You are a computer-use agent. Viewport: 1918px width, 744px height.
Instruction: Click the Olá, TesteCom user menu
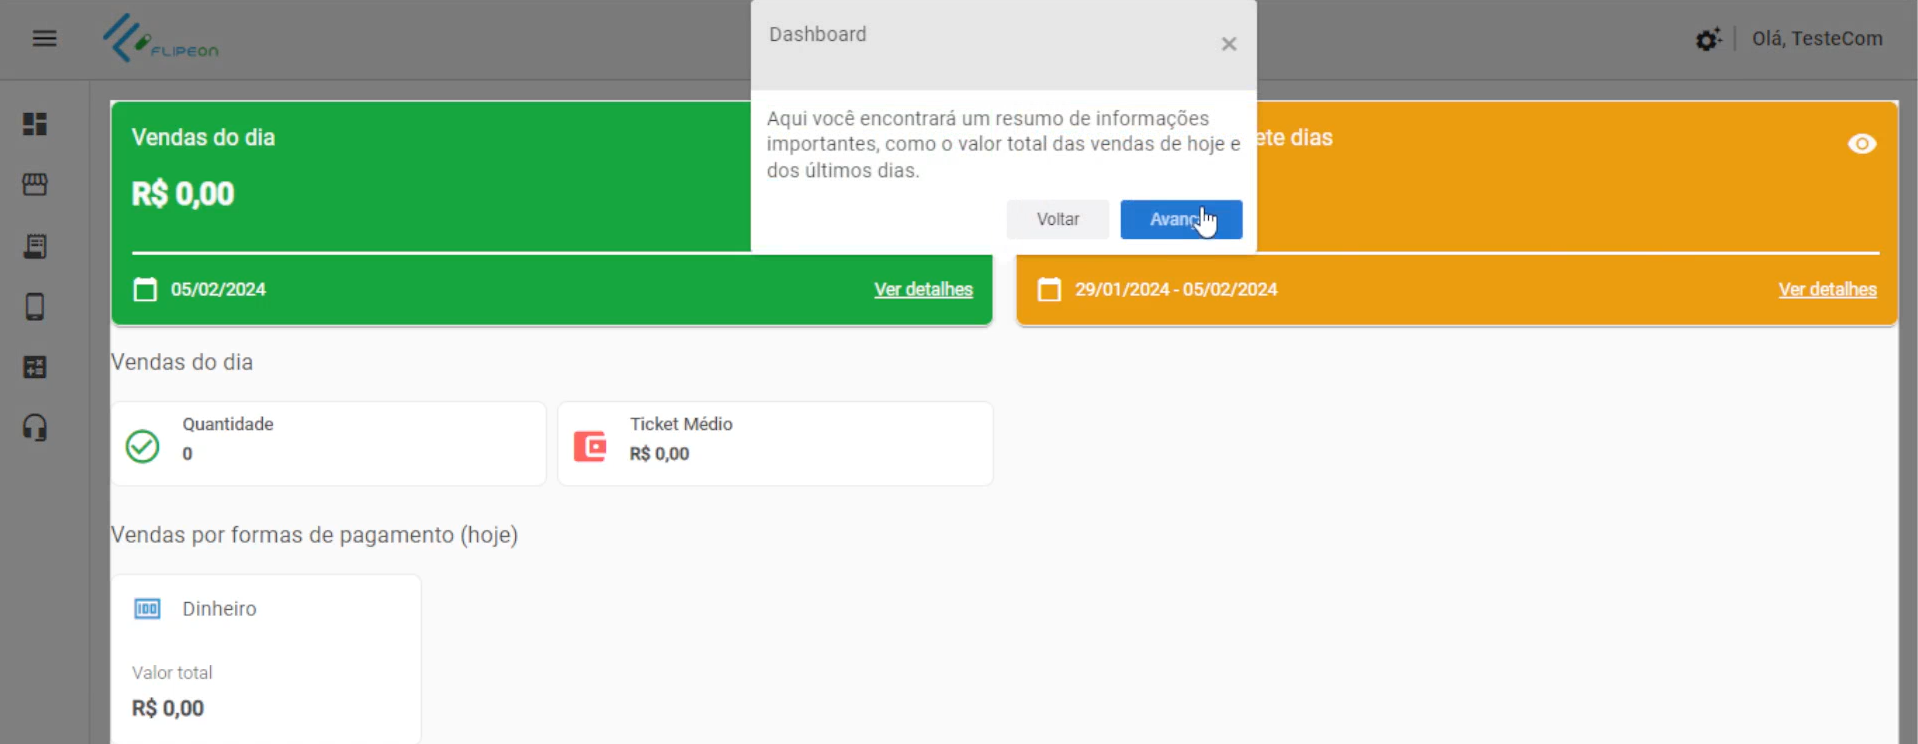pyautogui.click(x=1817, y=38)
